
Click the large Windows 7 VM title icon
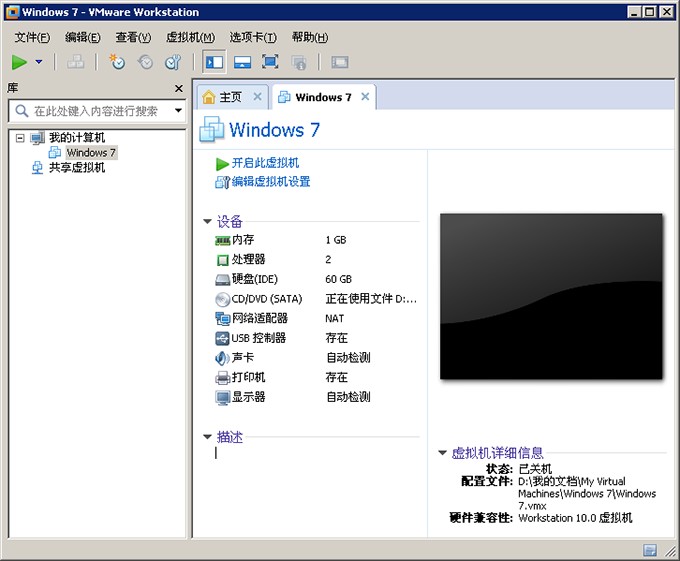(x=212, y=129)
